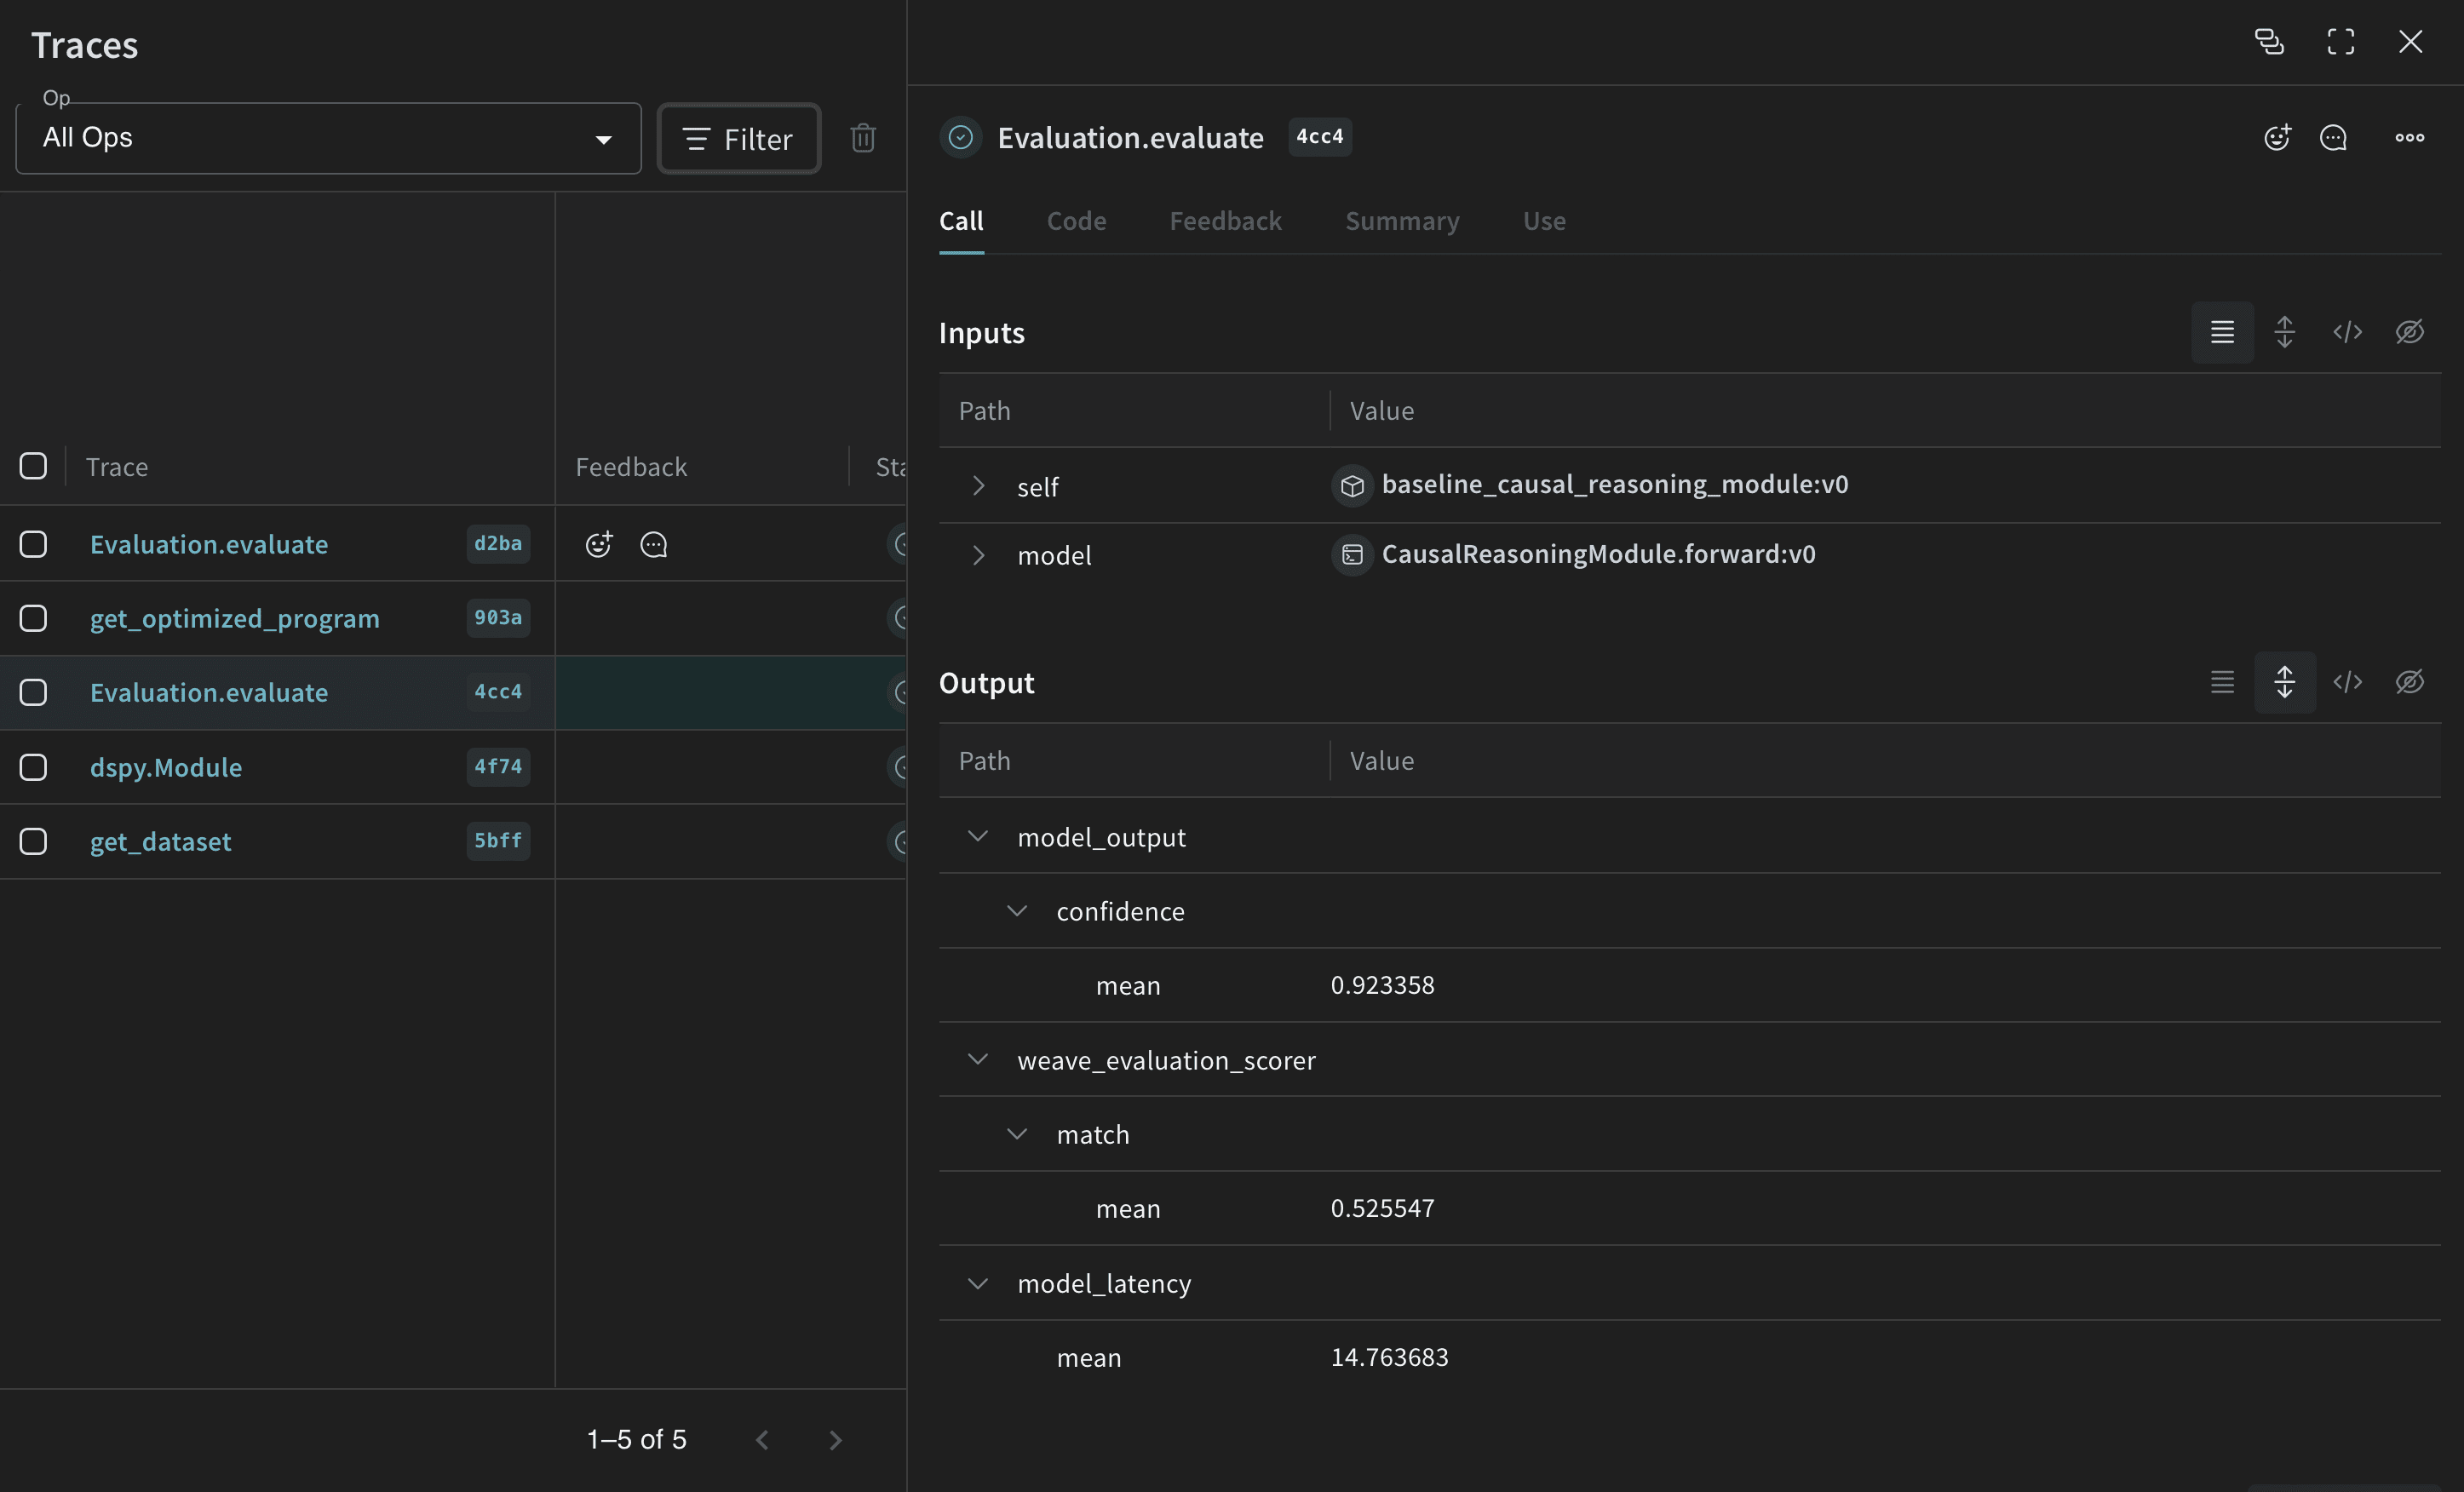The height and width of the screenshot is (1492, 2464).
Task: Click the 1–5 of 5 pagination text
Action: [637, 1440]
